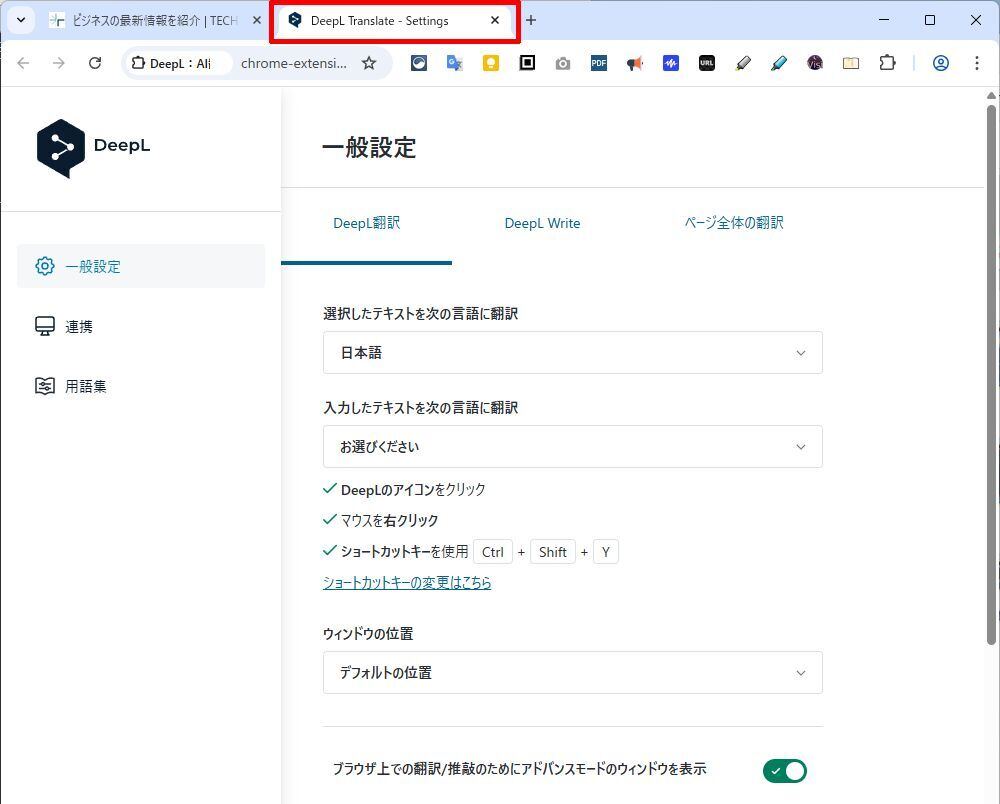
Task: Click the page's vertical scrollbar thumb
Action: (990, 375)
